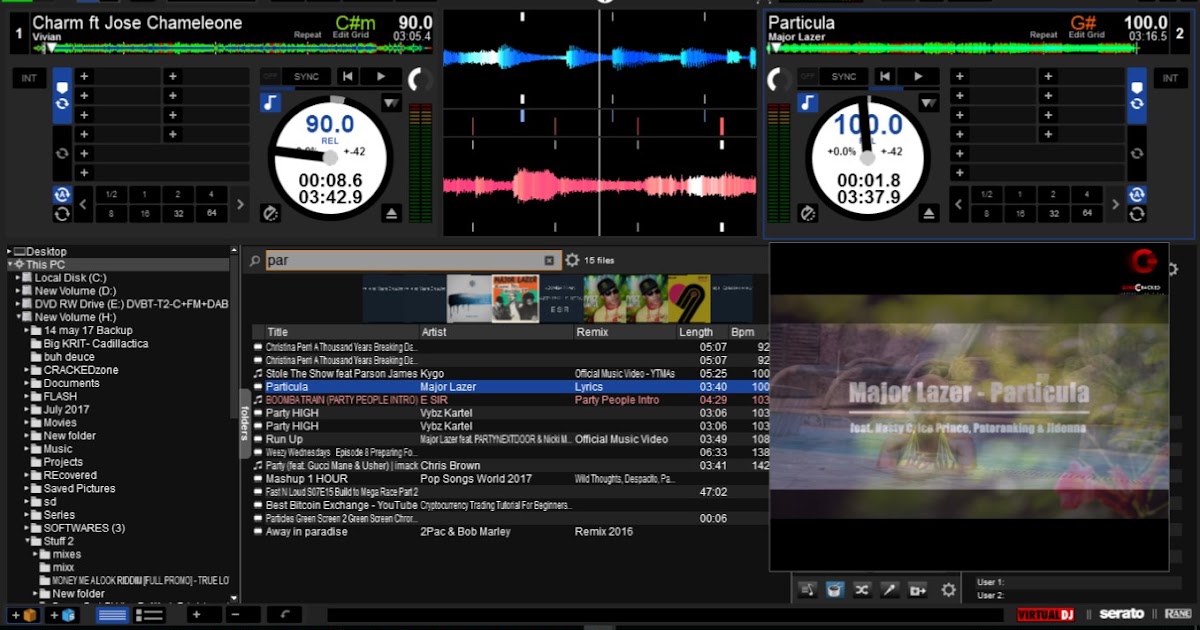1200x630 pixels.
Task: Toggle deck 1 sync OFF button
Action: click(x=270, y=76)
